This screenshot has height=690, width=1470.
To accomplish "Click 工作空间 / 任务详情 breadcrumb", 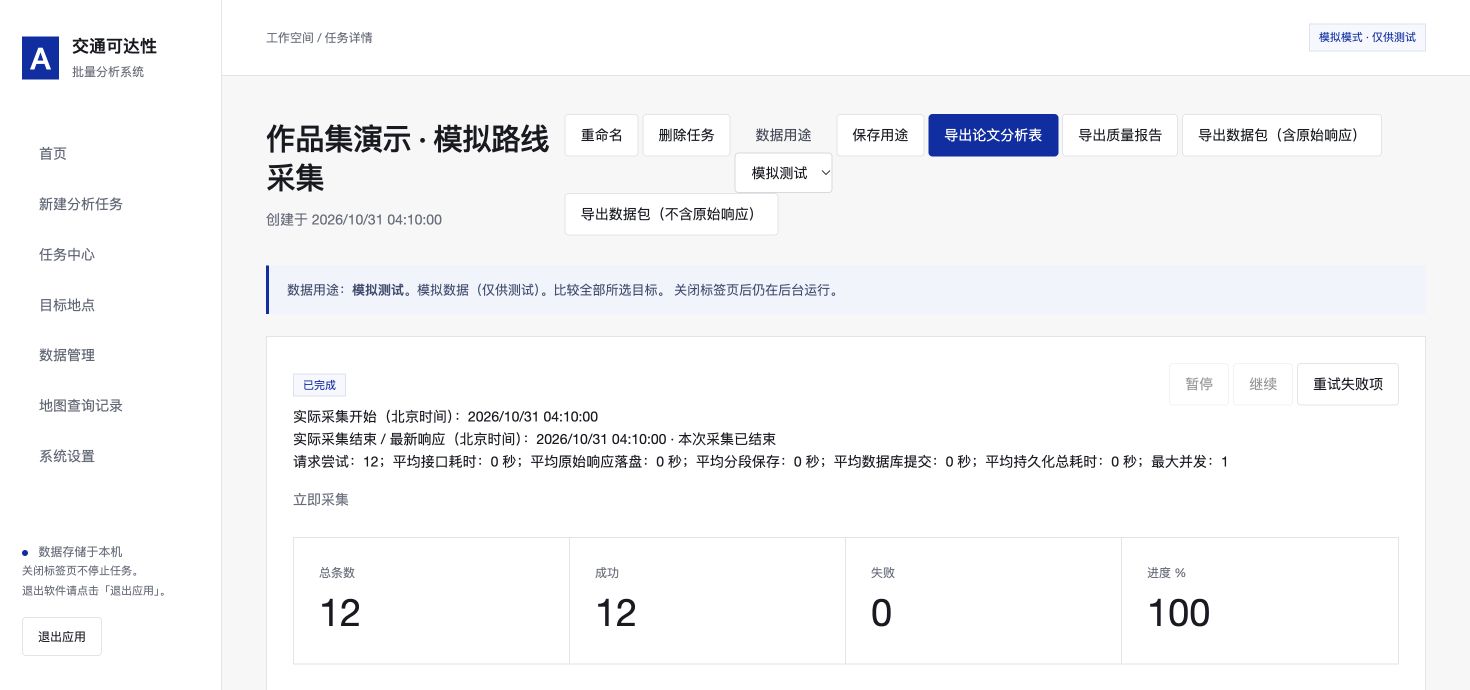I will [x=319, y=38].
